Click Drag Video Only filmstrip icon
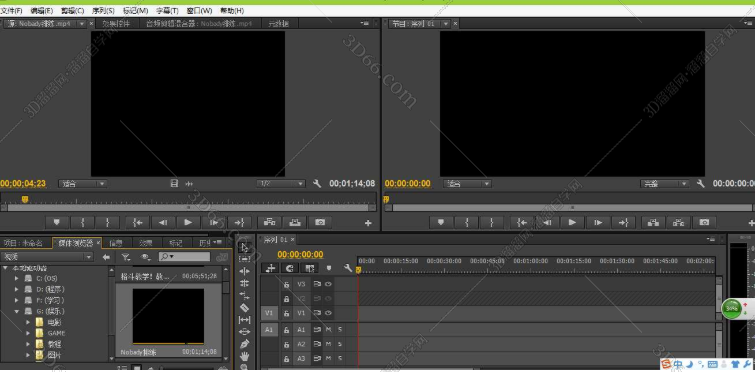The image size is (755, 372). pyautogui.click(x=174, y=183)
